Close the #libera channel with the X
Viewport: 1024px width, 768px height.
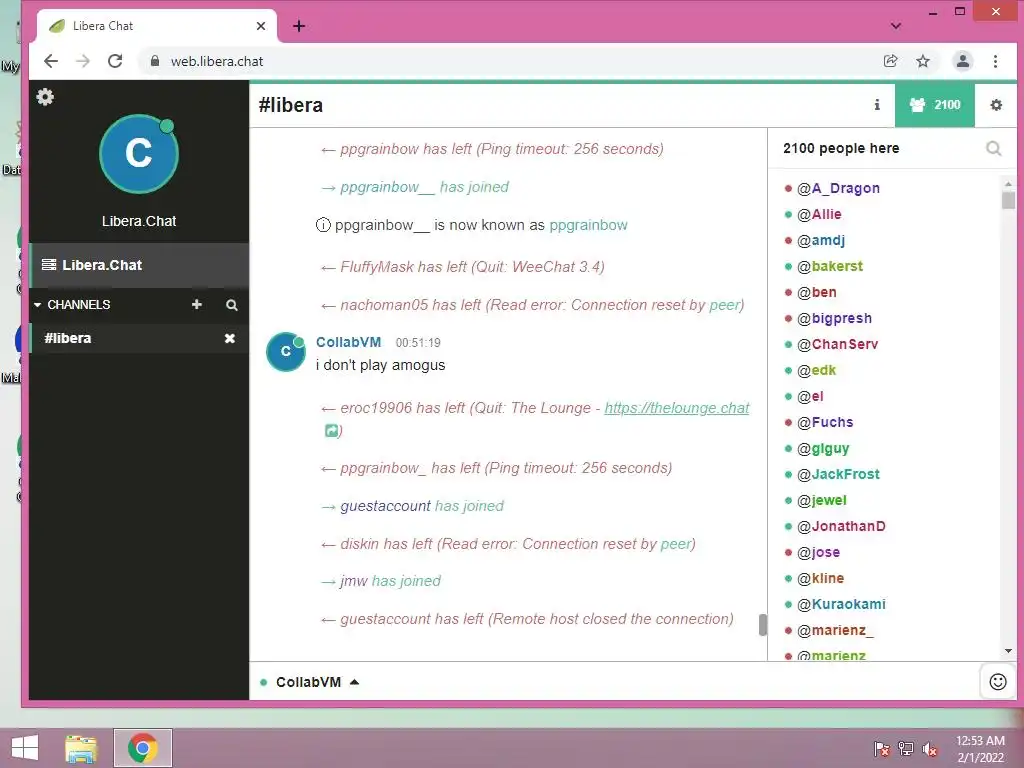click(x=230, y=338)
